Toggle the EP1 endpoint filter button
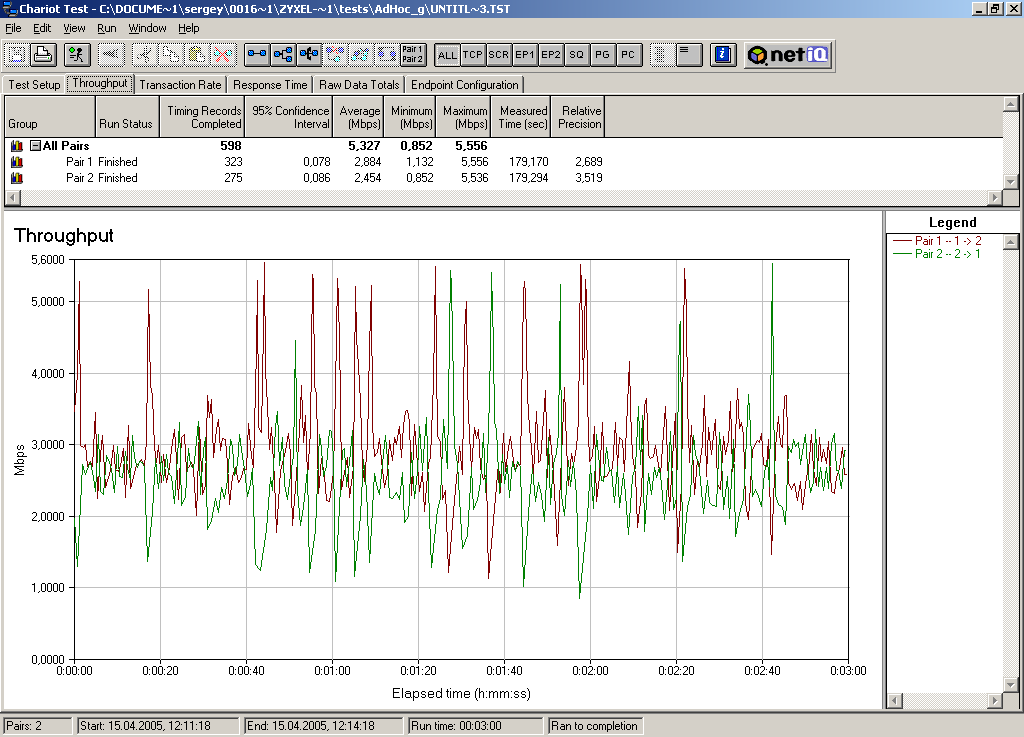 pyautogui.click(x=525, y=55)
